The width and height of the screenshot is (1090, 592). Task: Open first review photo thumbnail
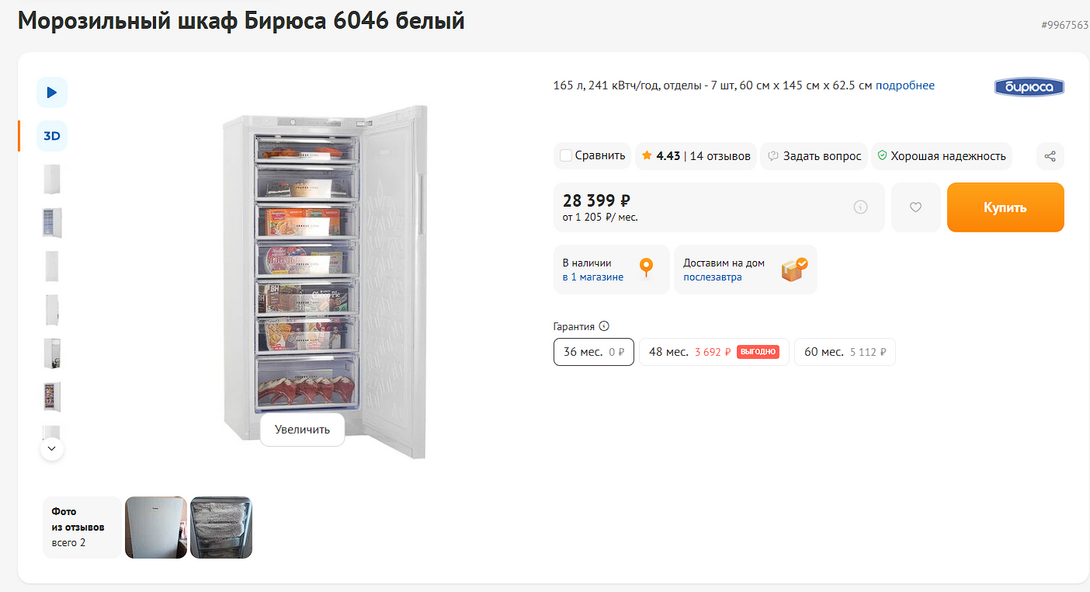(156, 527)
